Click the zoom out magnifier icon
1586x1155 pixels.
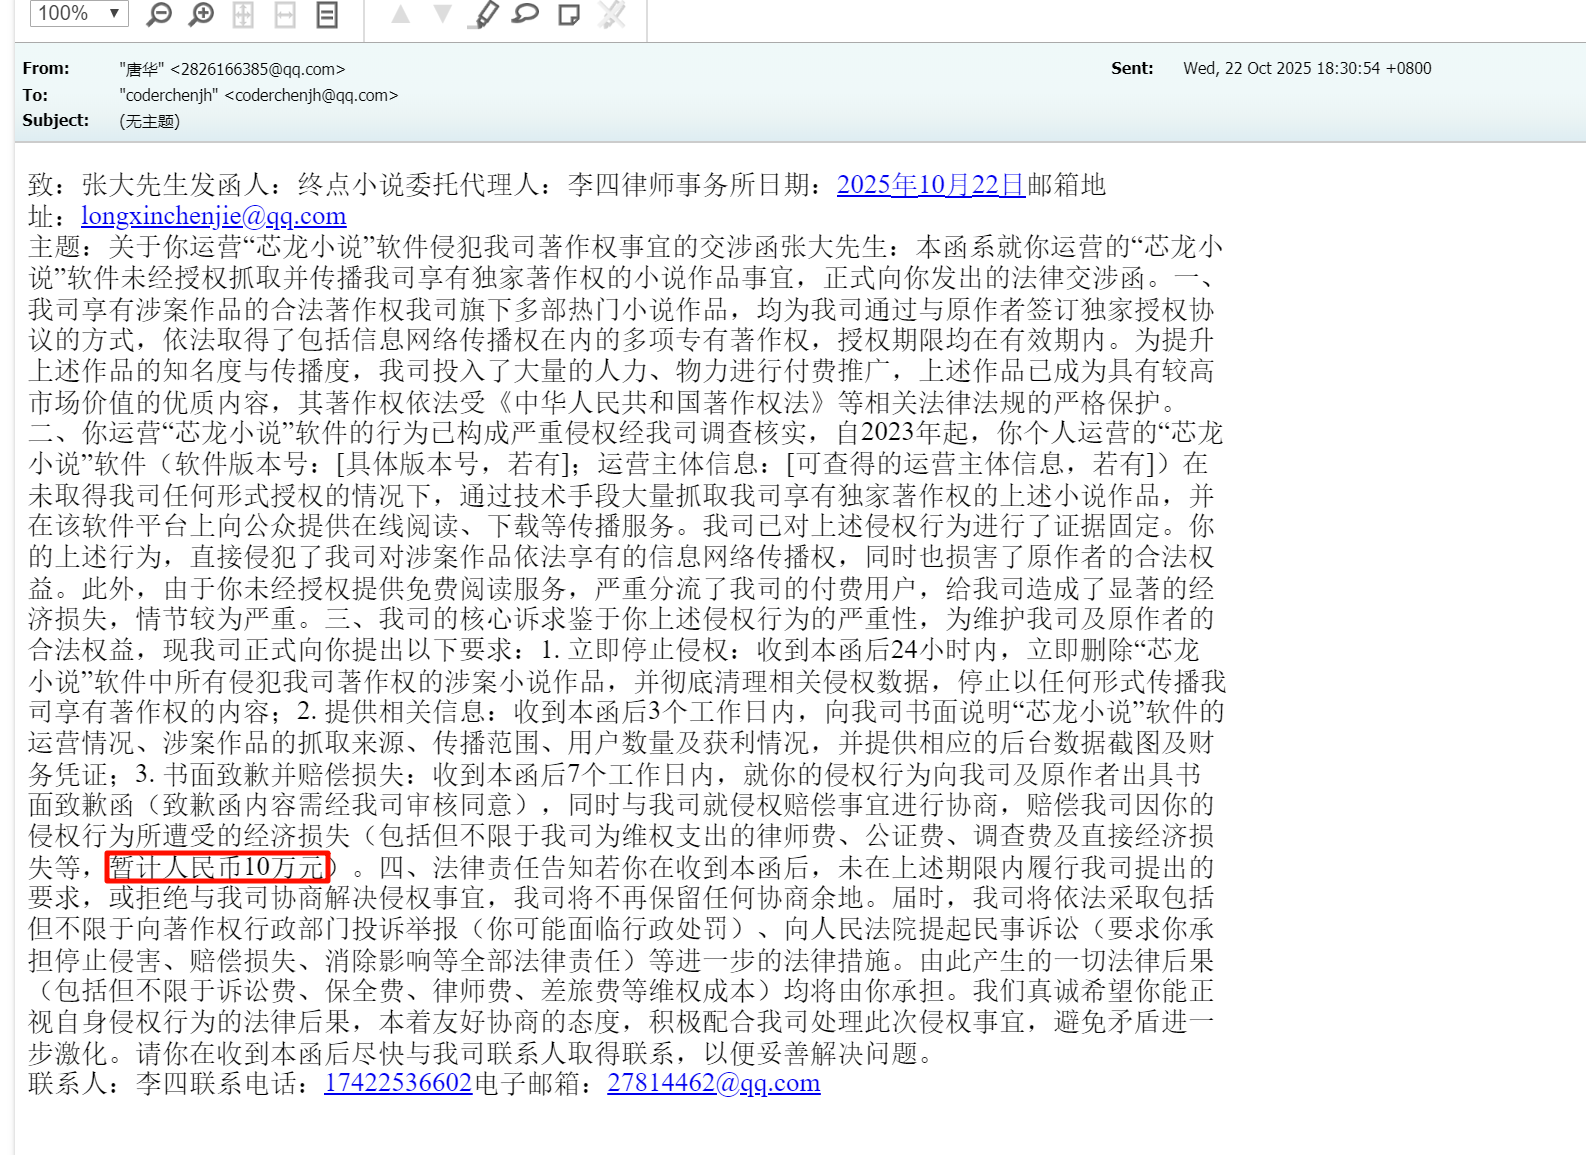tap(159, 14)
